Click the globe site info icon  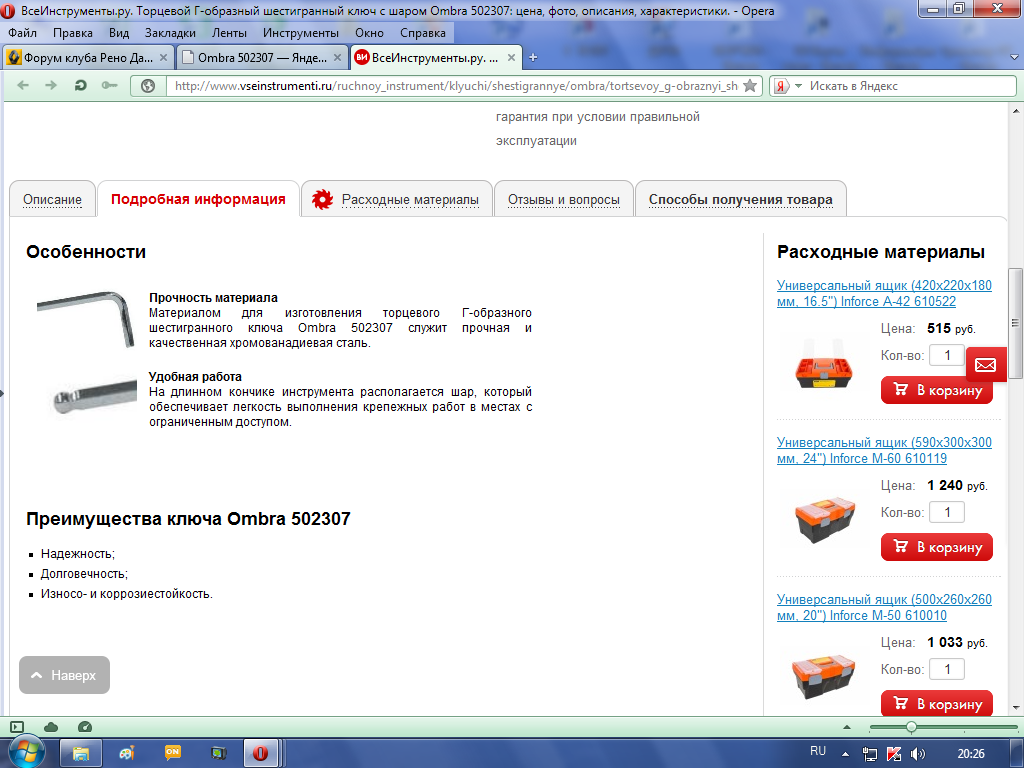tap(148, 86)
